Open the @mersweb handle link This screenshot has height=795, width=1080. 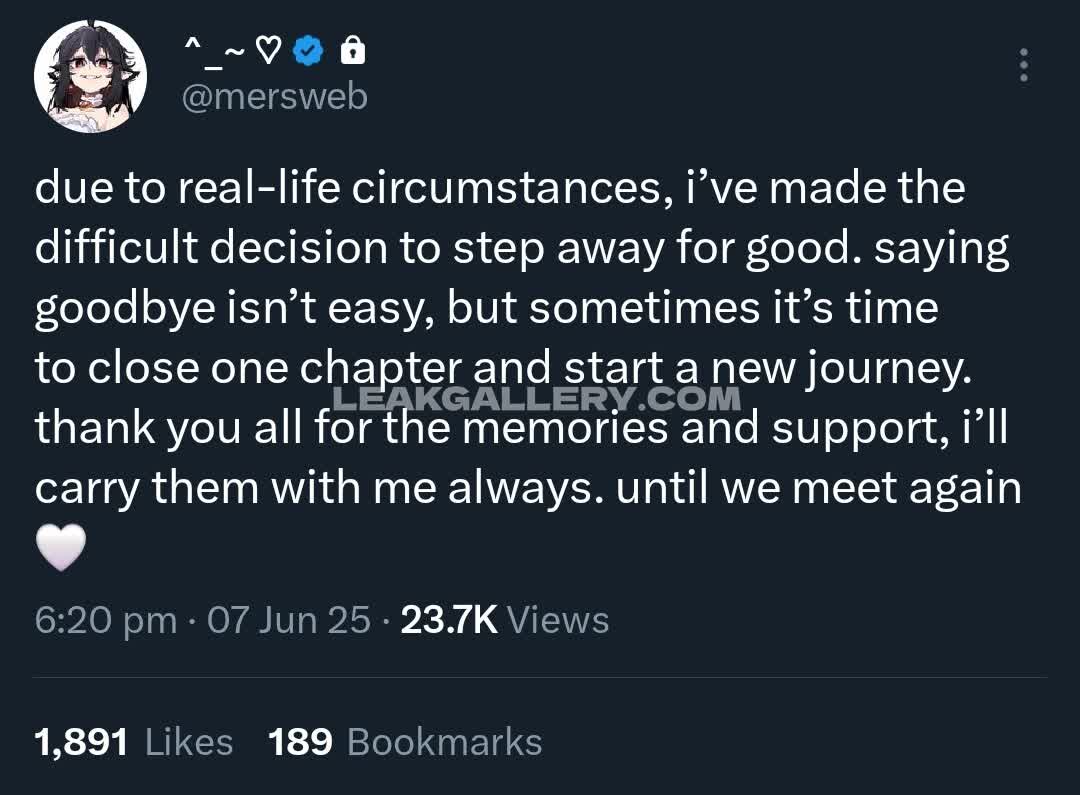[276, 97]
